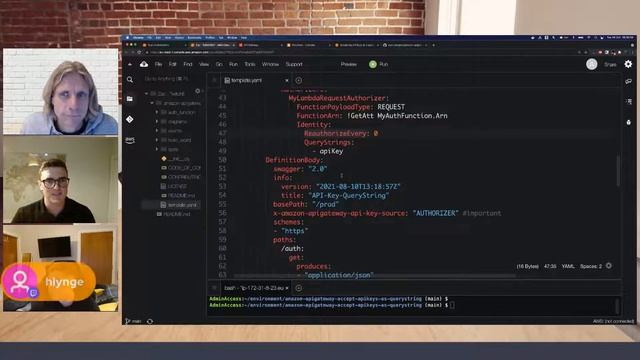The width and height of the screenshot is (640, 360).
Task: Open the Find menu
Action: coord(188,64)
